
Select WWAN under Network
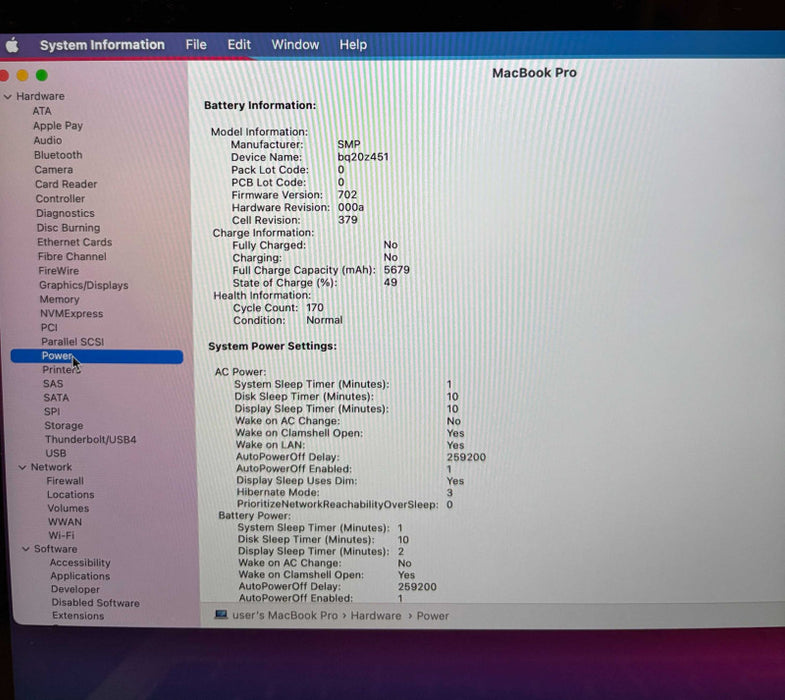(x=65, y=521)
